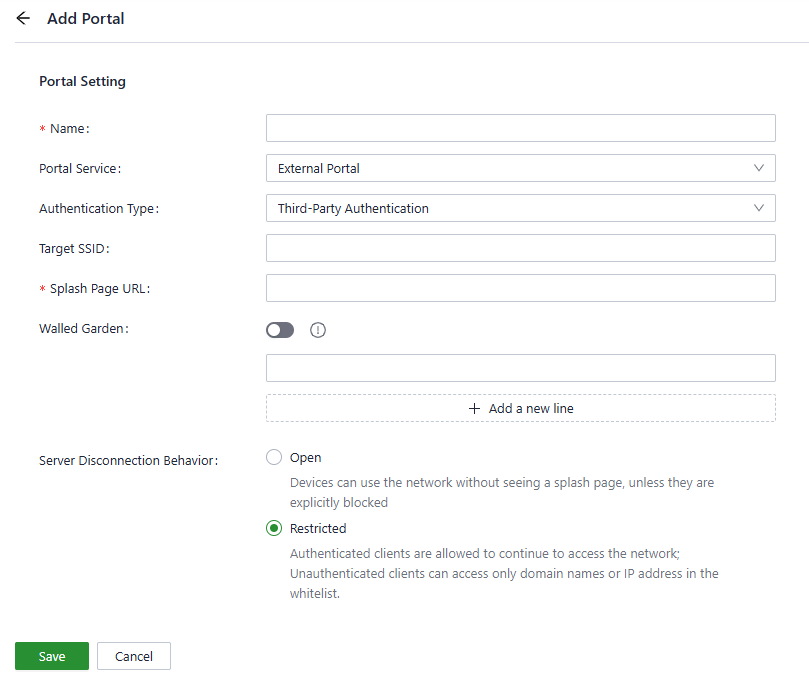
Task: Click the Authentication Type chevron arrow
Action: 759,208
